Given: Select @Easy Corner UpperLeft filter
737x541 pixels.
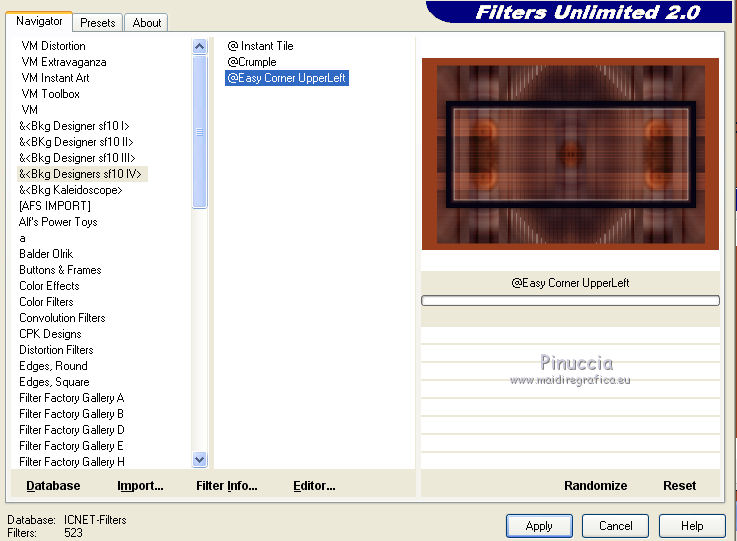Looking at the screenshot, I should tap(287, 78).
